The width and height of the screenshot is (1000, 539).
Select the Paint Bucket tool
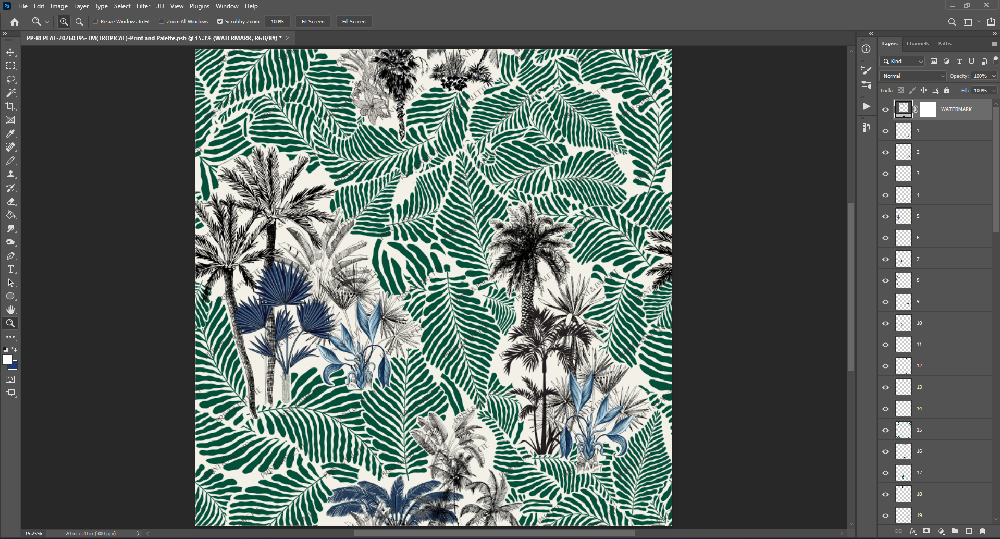11,215
